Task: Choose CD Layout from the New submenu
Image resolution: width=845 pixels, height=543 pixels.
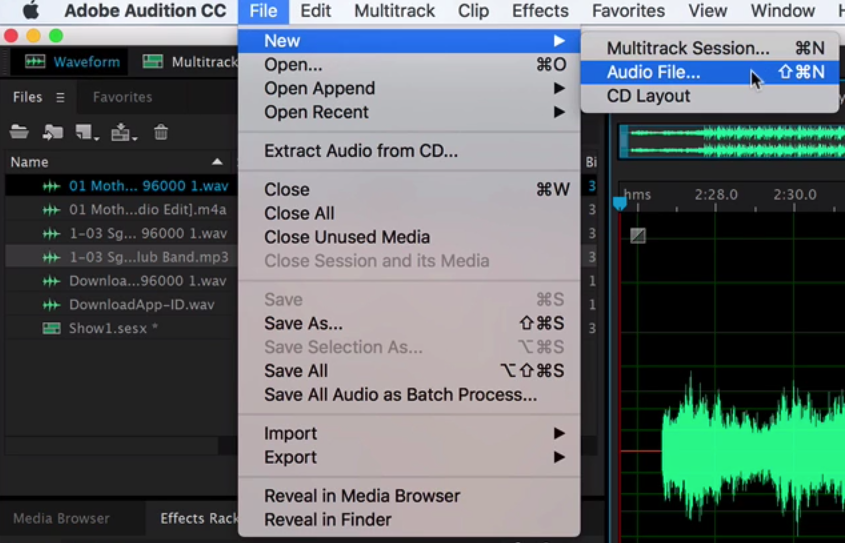Action: tap(710, 95)
